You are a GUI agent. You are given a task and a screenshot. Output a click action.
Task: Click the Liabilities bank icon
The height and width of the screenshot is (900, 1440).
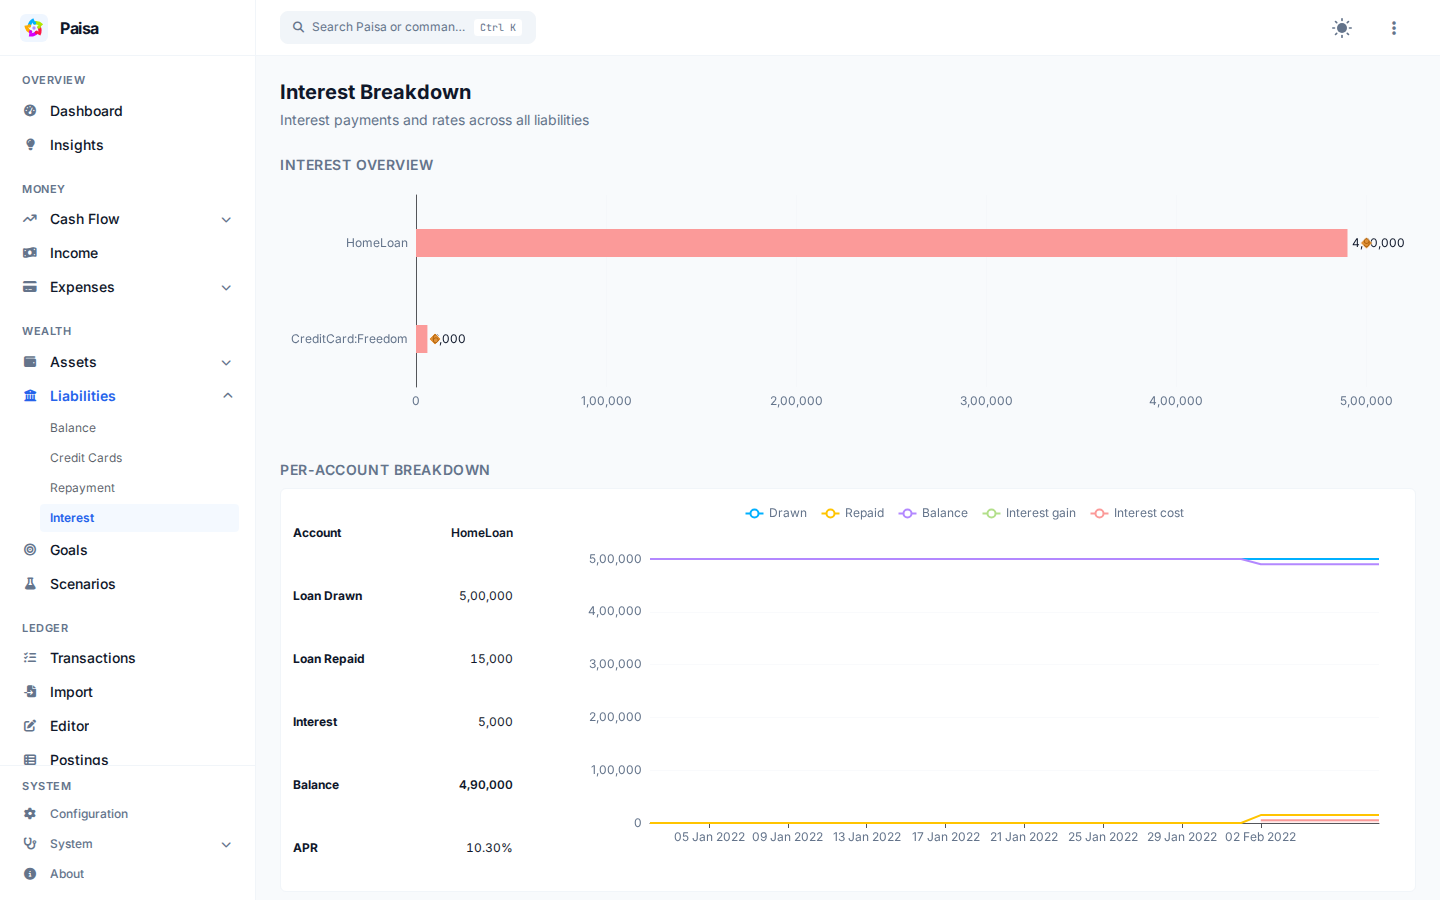click(30, 396)
